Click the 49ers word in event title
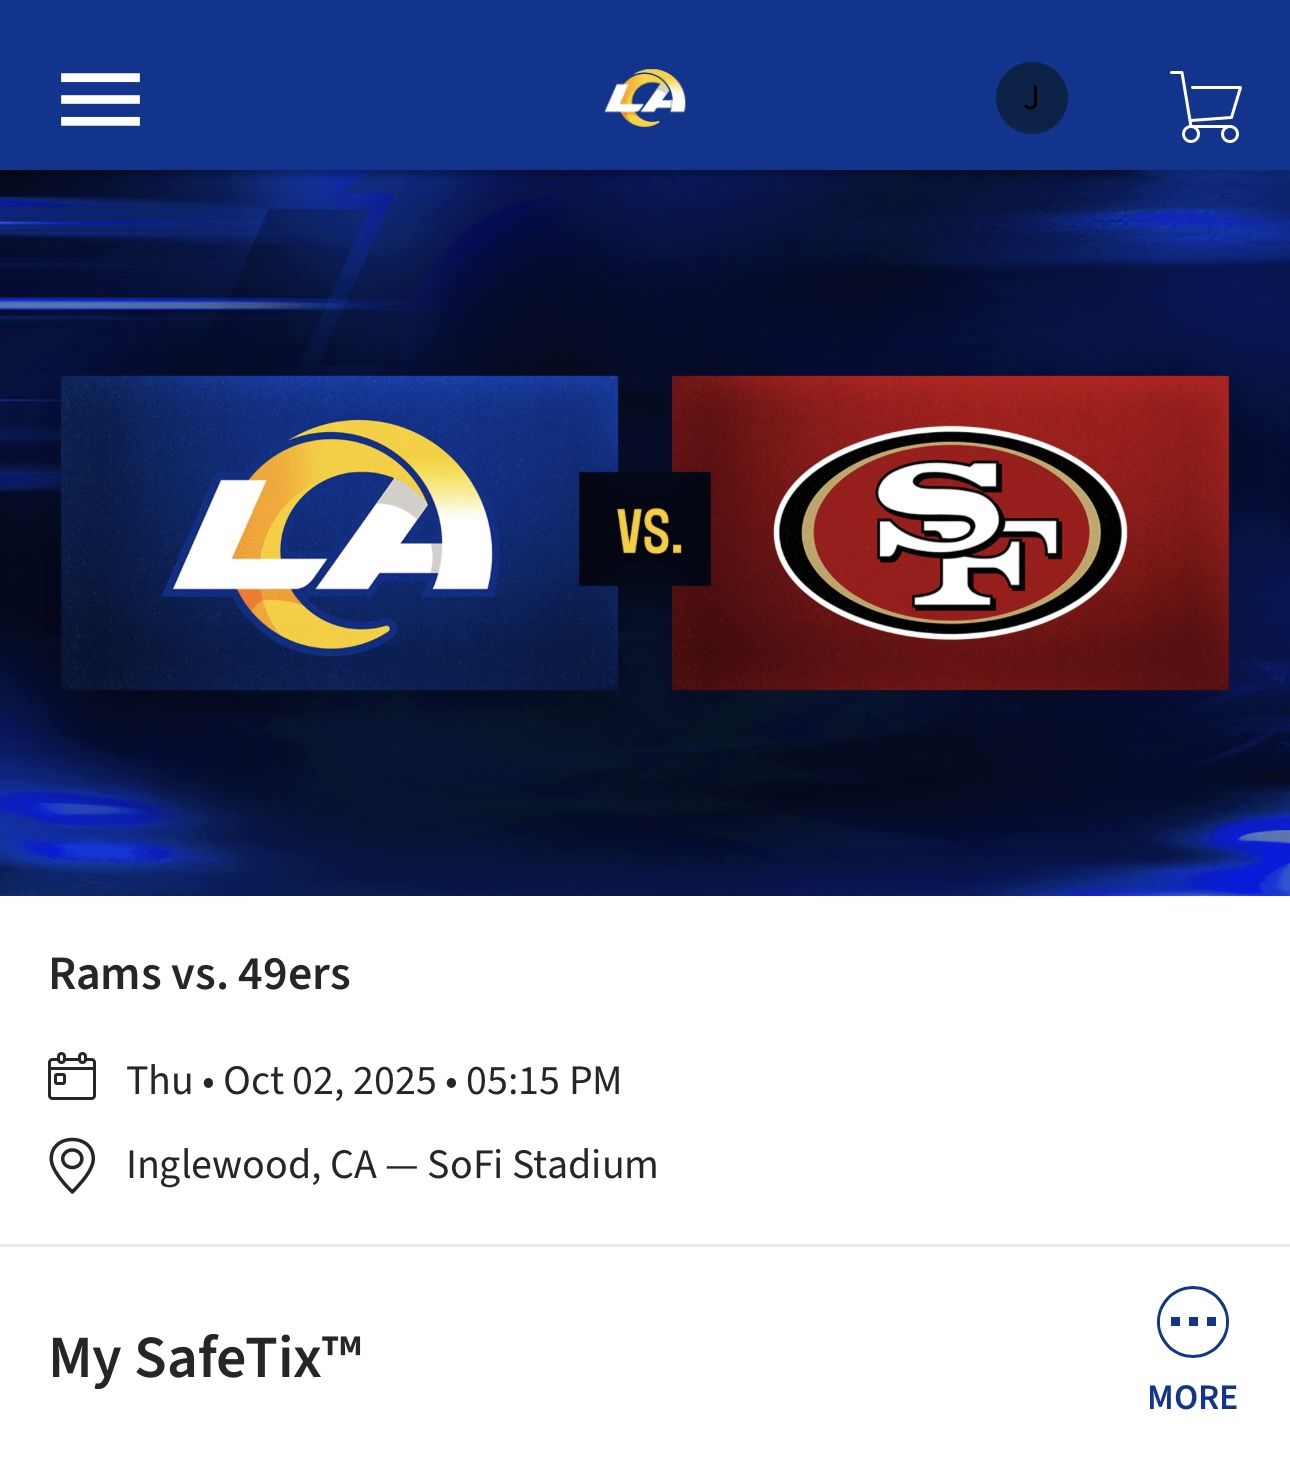Viewport: 1290px width, 1461px height. click(294, 974)
